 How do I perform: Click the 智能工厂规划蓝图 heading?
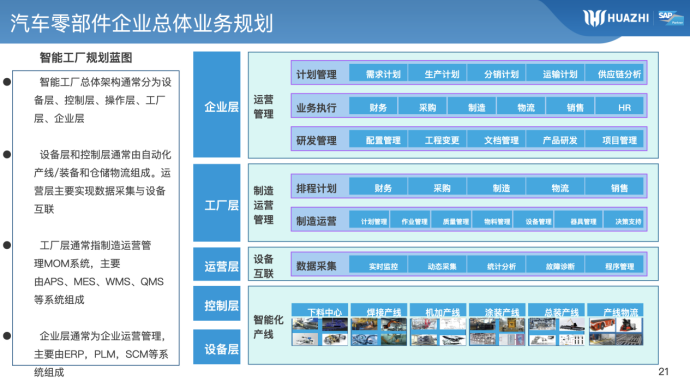tap(86, 58)
